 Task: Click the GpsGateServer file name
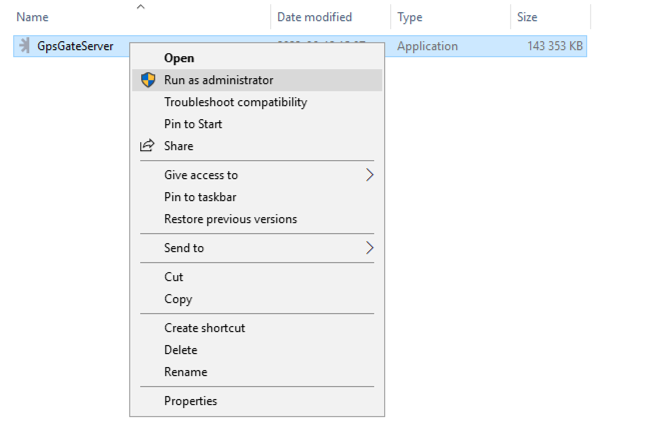coord(75,46)
